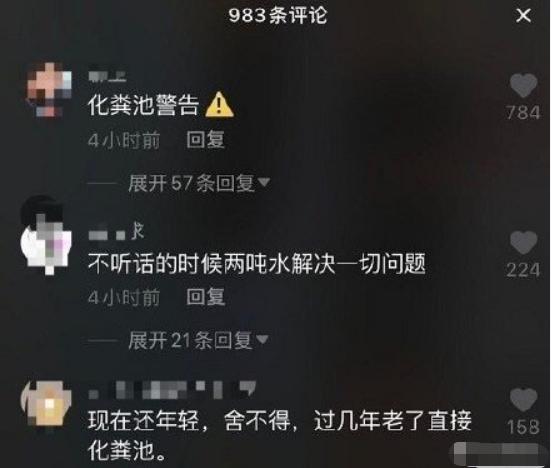The width and height of the screenshot is (551, 468).
Task: Open first commenter's pixelated avatar
Action: (x=49, y=90)
